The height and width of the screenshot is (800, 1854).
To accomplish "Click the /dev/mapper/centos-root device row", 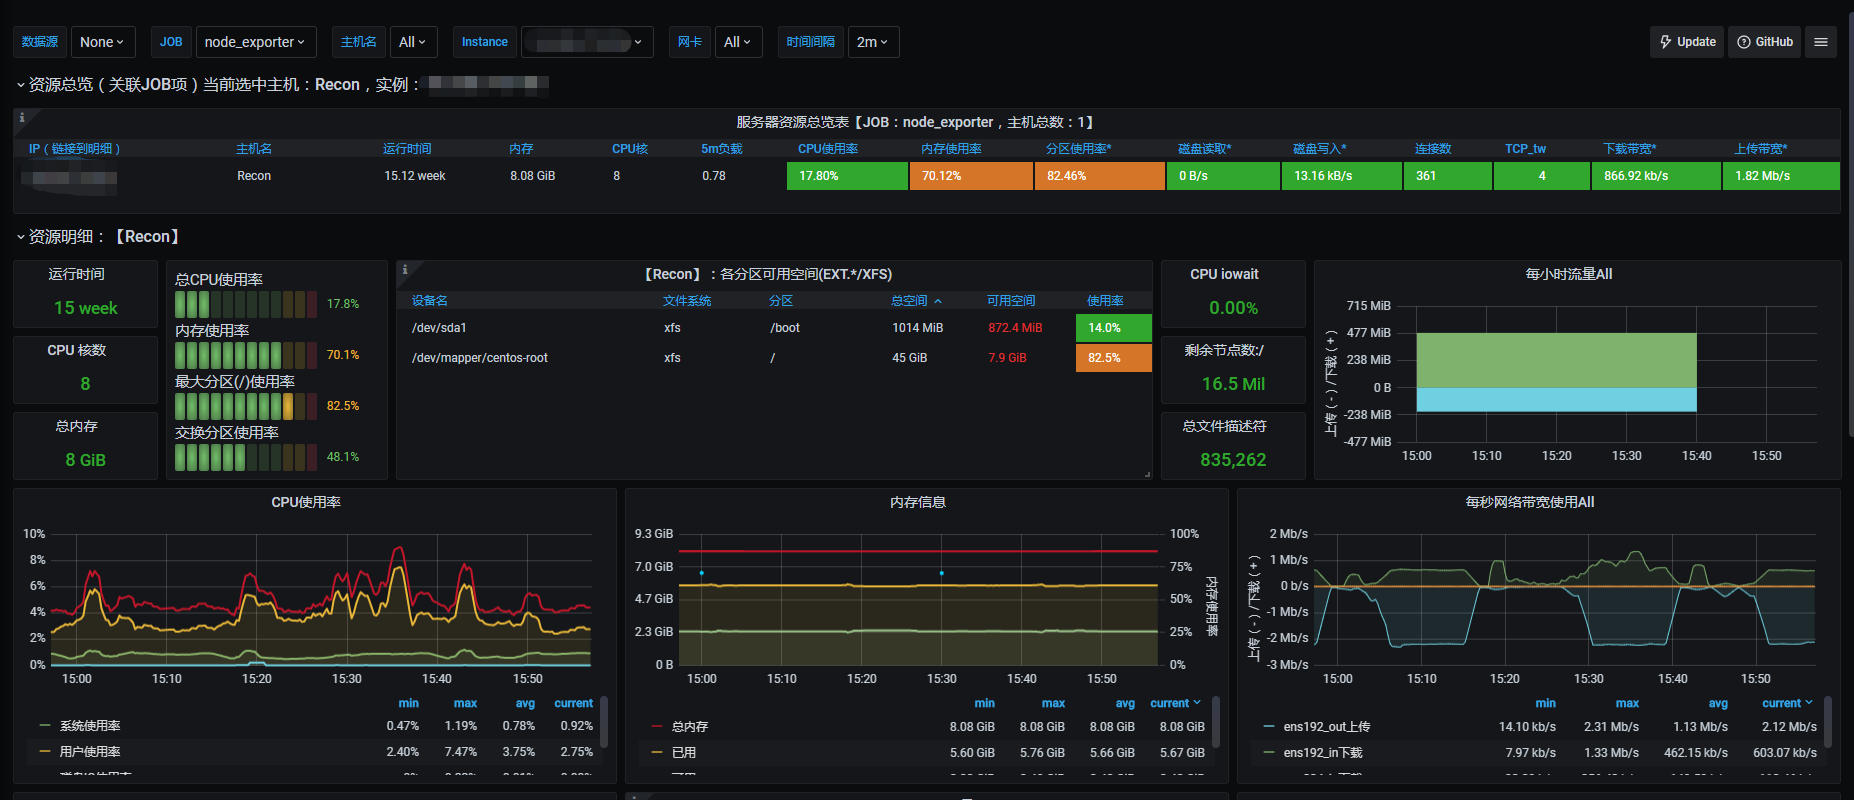I will point(774,358).
